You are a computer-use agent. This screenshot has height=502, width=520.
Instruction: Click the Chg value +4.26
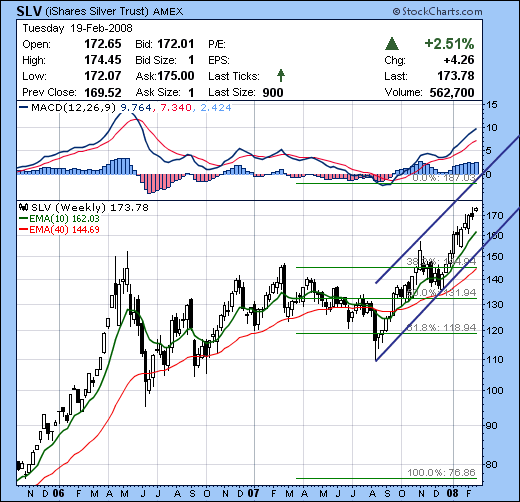(459, 60)
